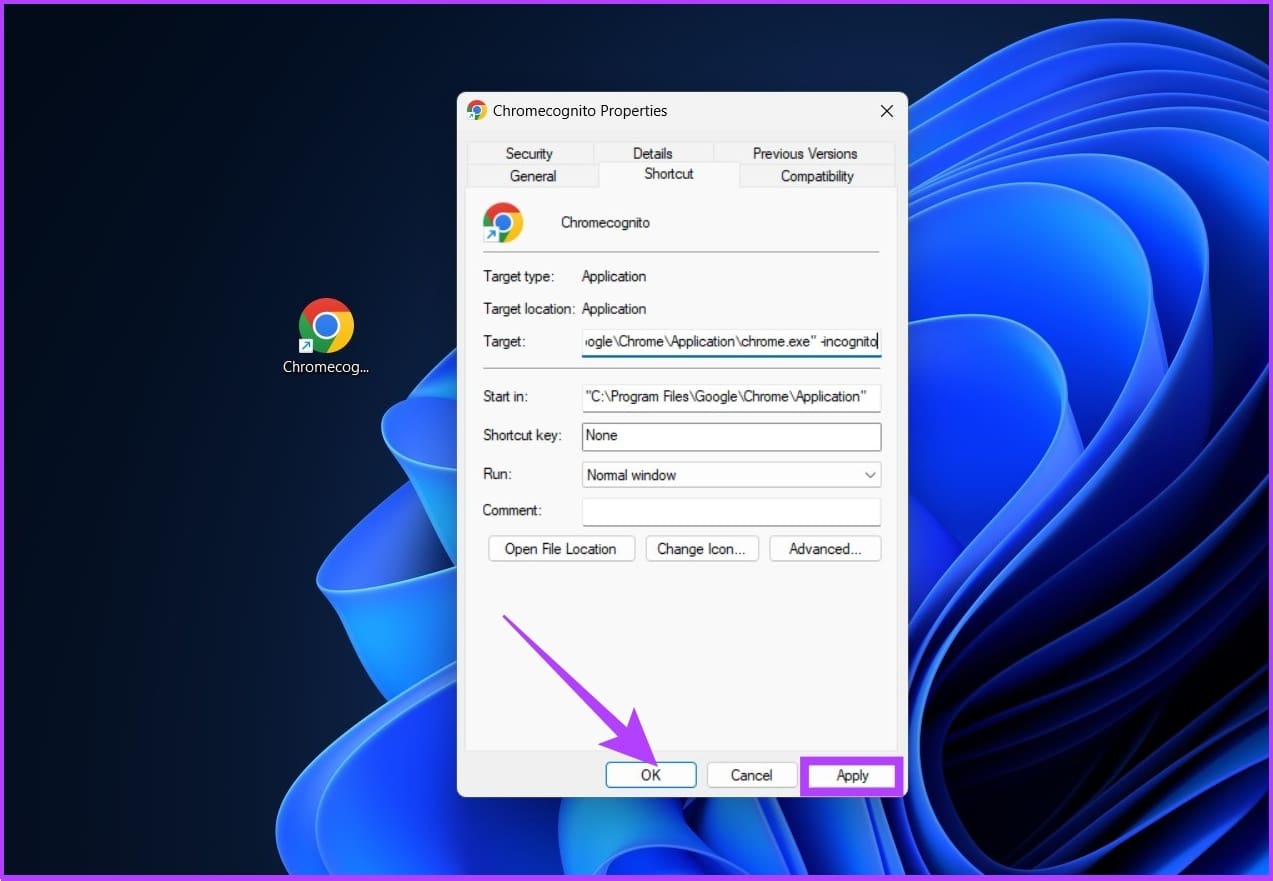Click the Apply button
1273x881 pixels.
[852, 775]
